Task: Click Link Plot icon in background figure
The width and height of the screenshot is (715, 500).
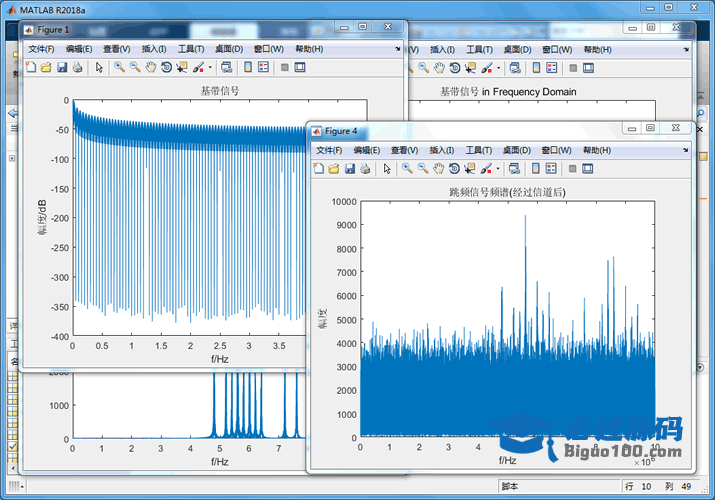Action: tap(515, 68)
